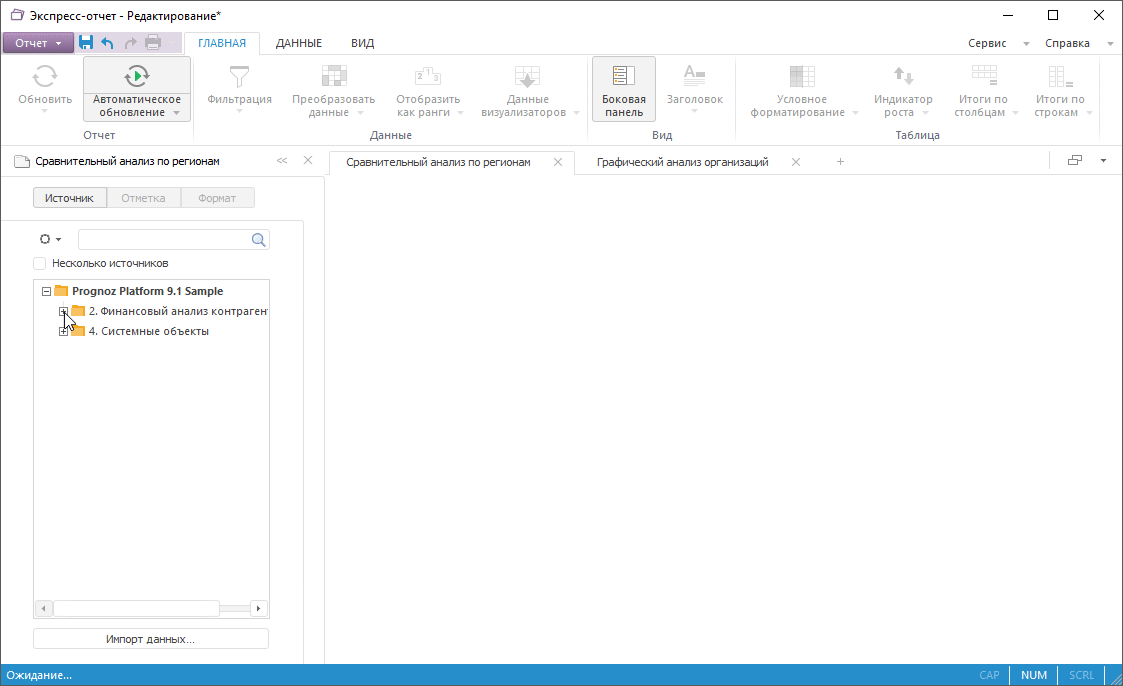Undo last action with the arrow icon
This screenshot has width=1123, height=686.
point(107,43)
